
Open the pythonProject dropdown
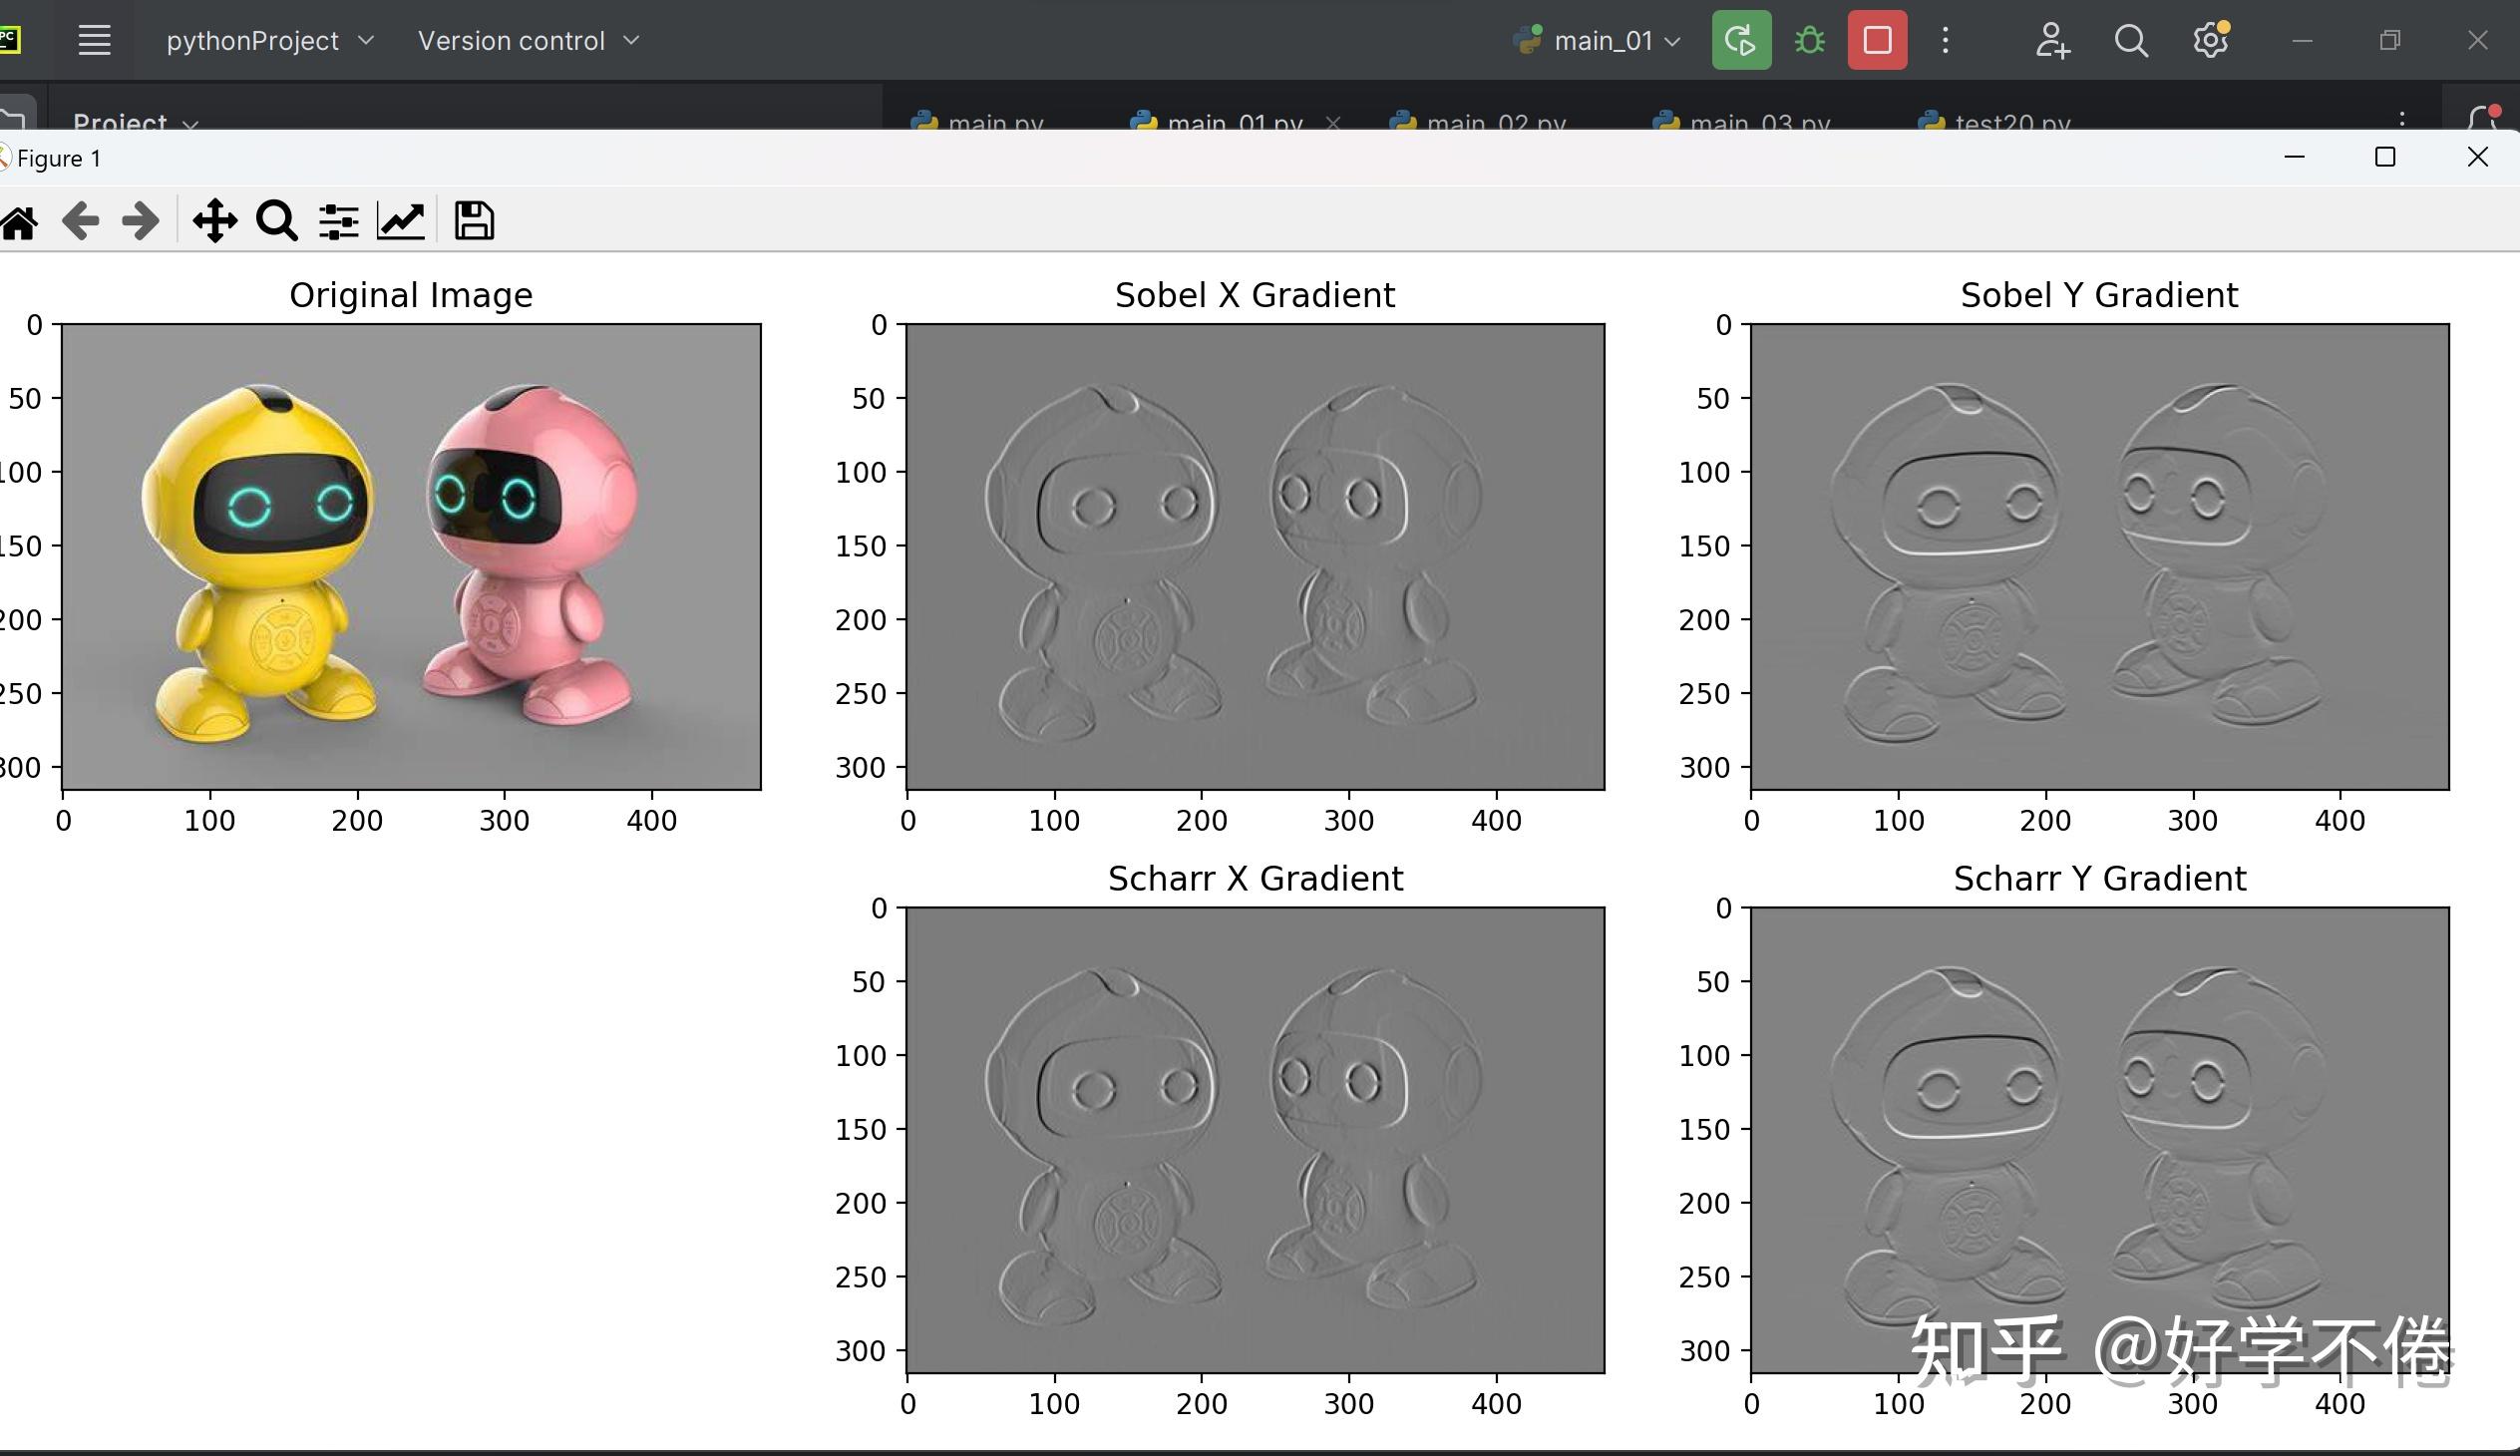[x=255, y=40]
